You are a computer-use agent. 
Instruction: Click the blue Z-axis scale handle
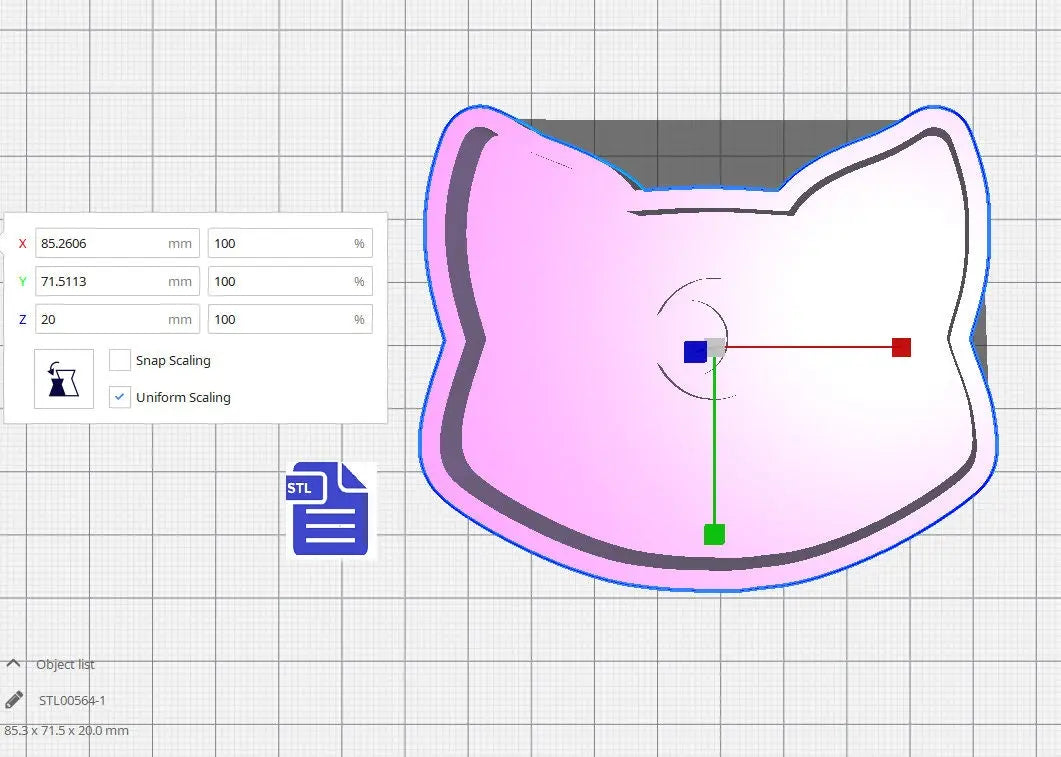point(694,352)
